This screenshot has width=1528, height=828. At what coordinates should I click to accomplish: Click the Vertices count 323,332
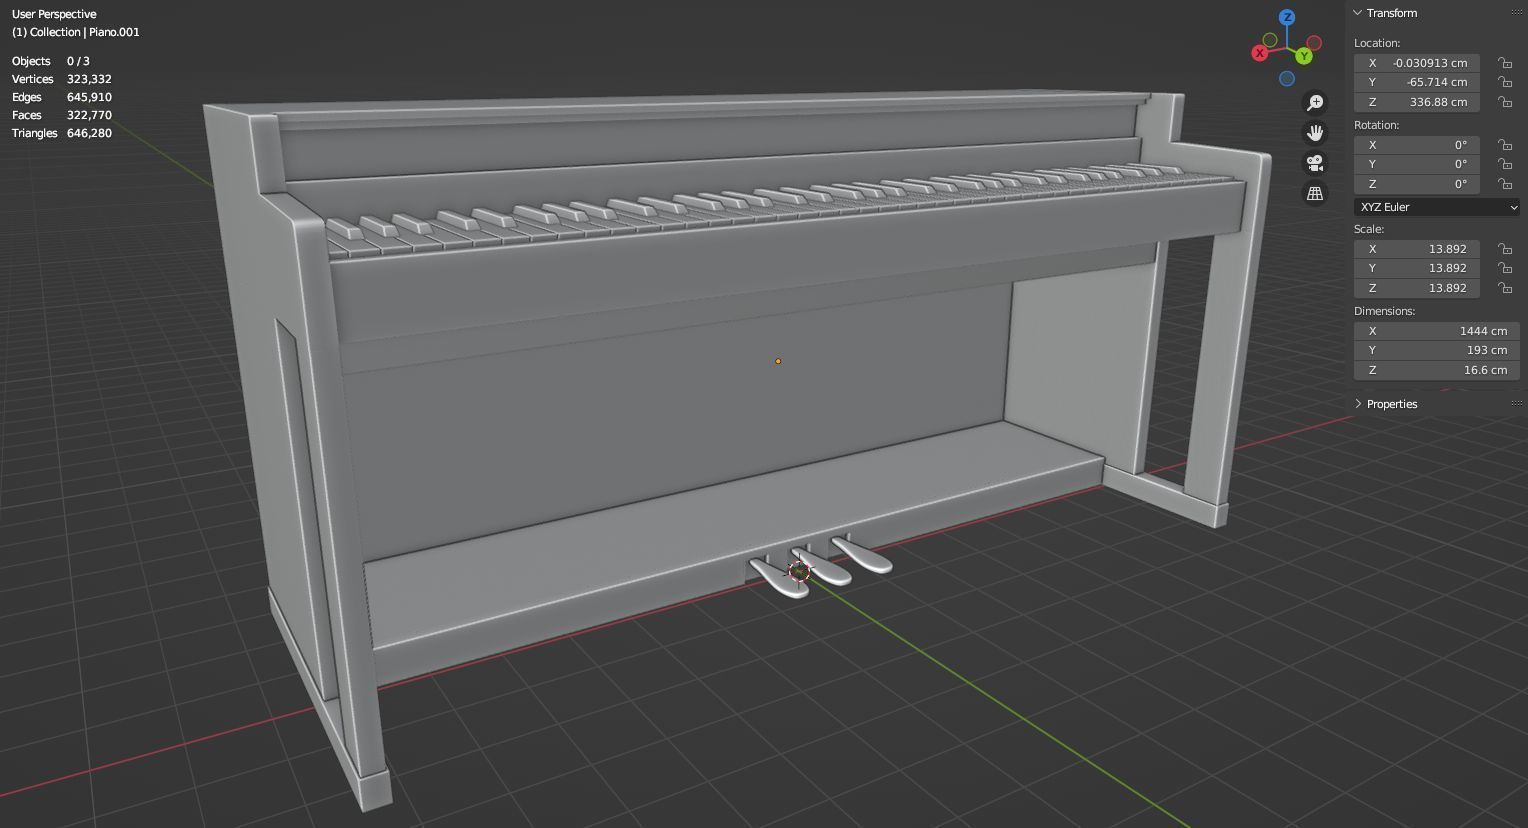(89, 79)
